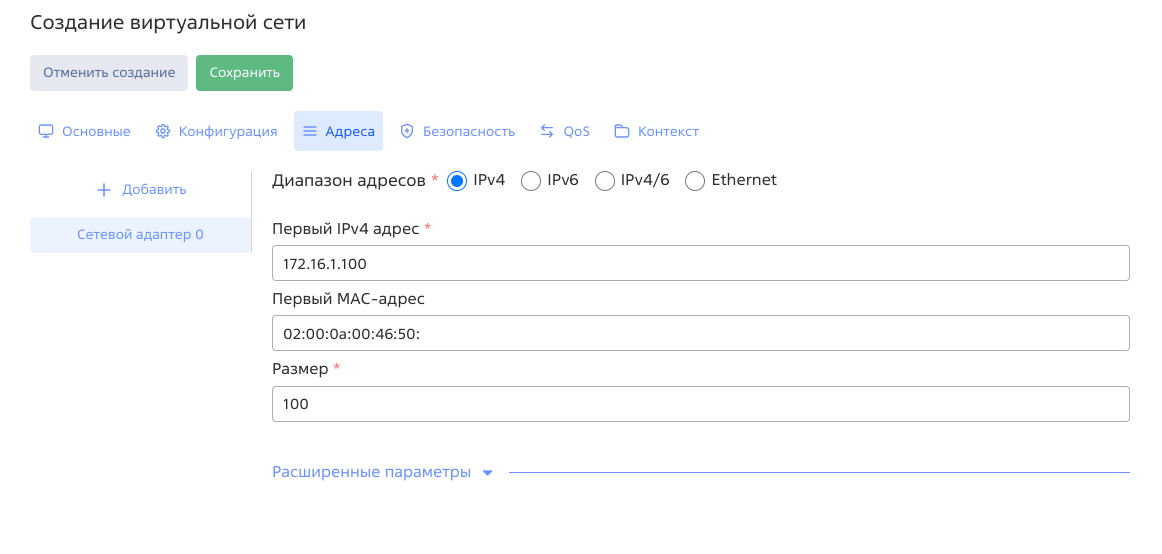Open the Основные tab label
Image resolution: width=1162 pixels, height=554 pixels.
pos(96,131)
